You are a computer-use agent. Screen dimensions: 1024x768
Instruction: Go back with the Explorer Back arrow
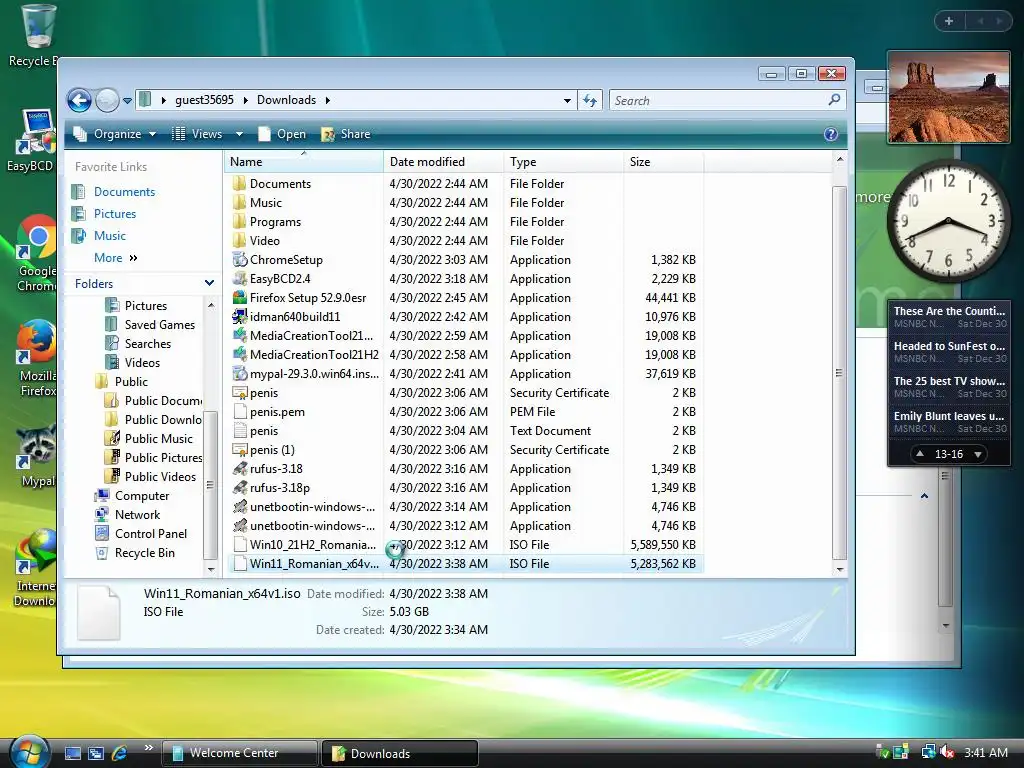80,101
